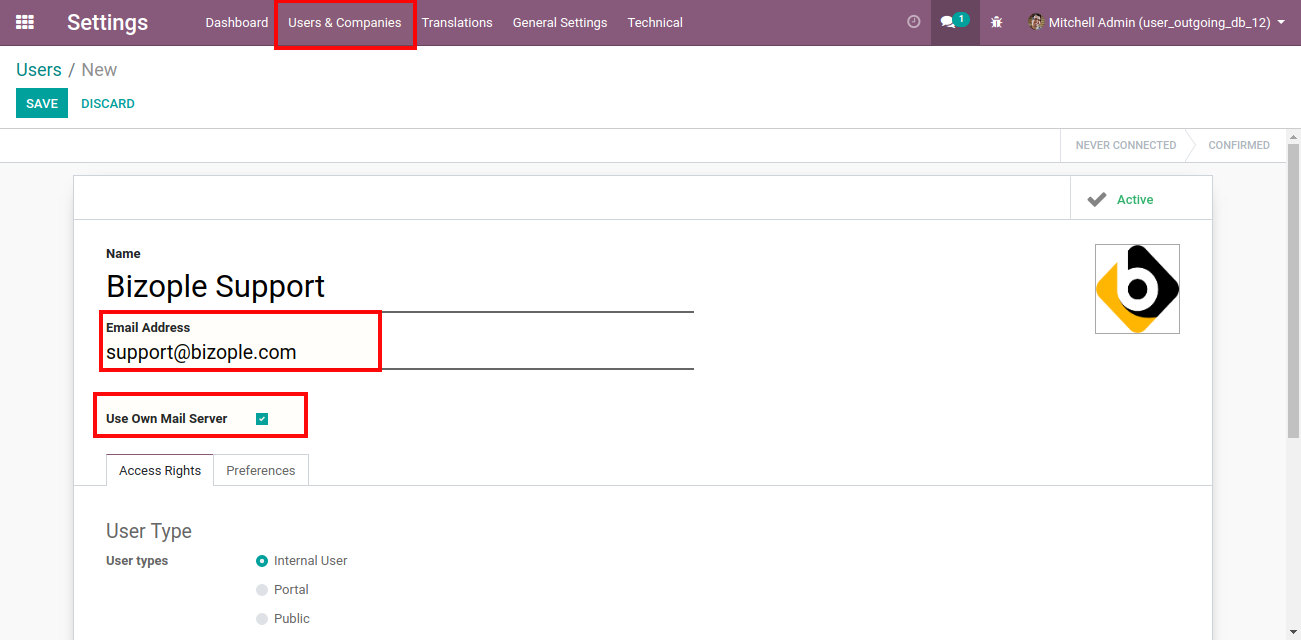
Task: Click the Never Connected status stage
Action: coord(1125,145)
